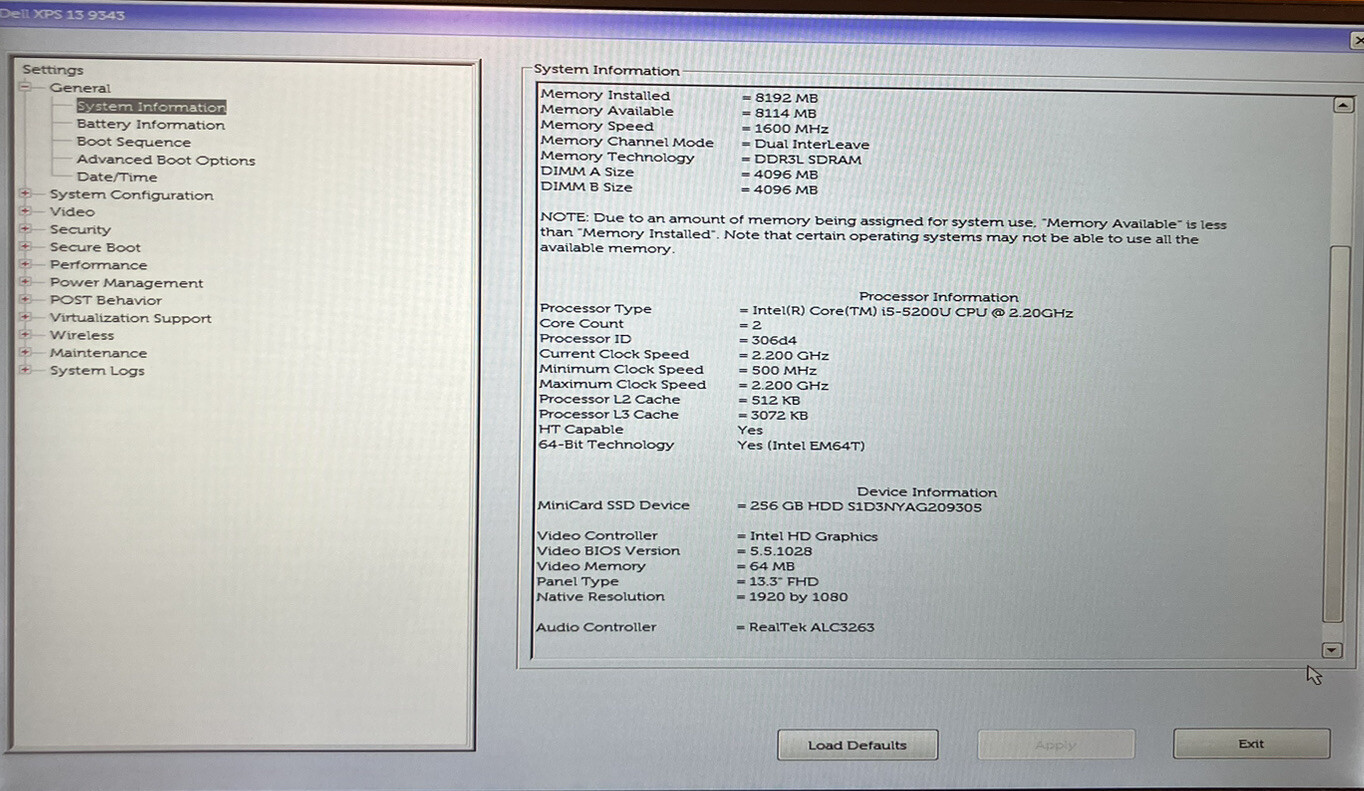Click the Processor Type value i5-5200U
The image size is (1364, 791).
(911, 313)
